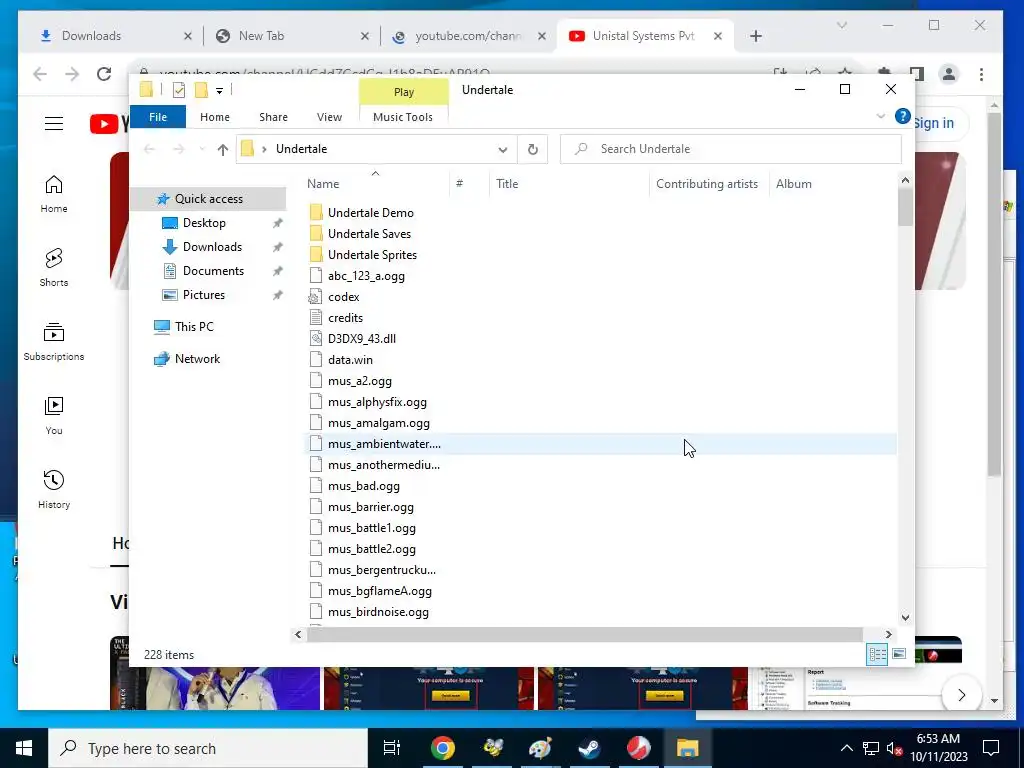Screen dimensions: 1024x768
Task: Open the YouTube hamburger guide menu
Action: [54, 123]
